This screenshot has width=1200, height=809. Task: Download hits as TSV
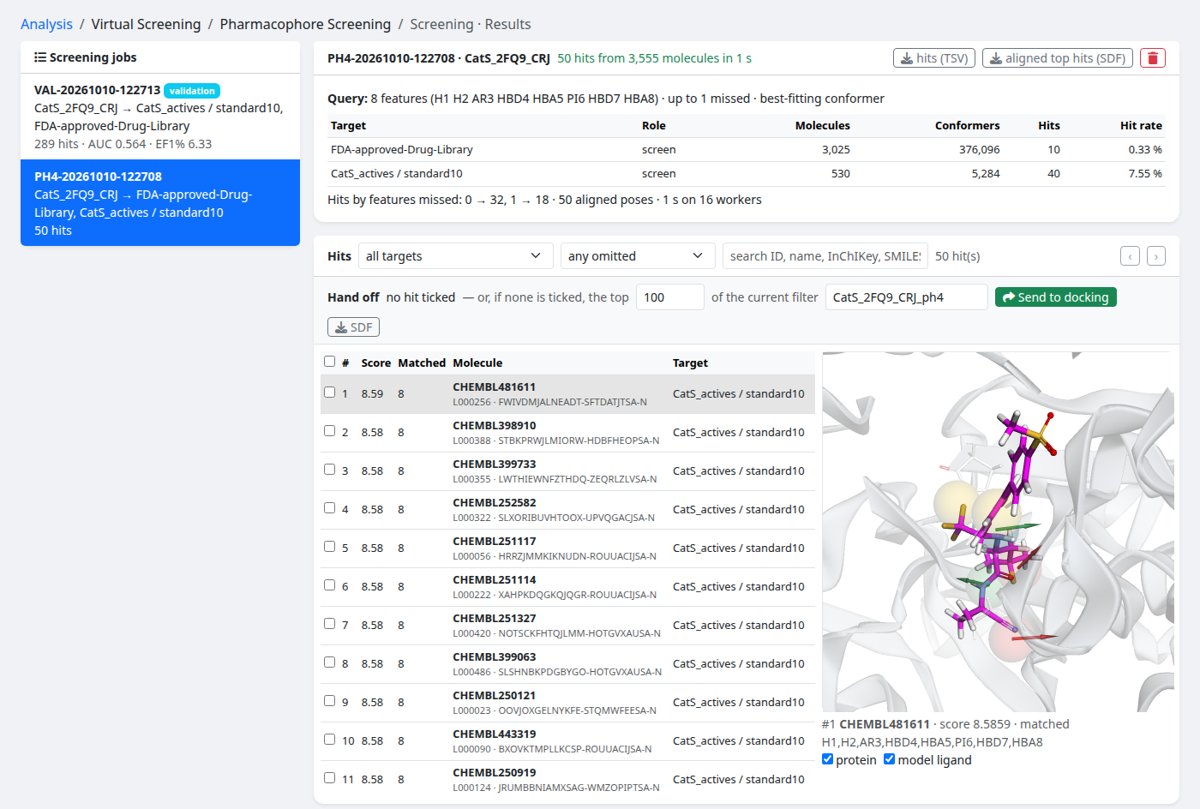934,58
